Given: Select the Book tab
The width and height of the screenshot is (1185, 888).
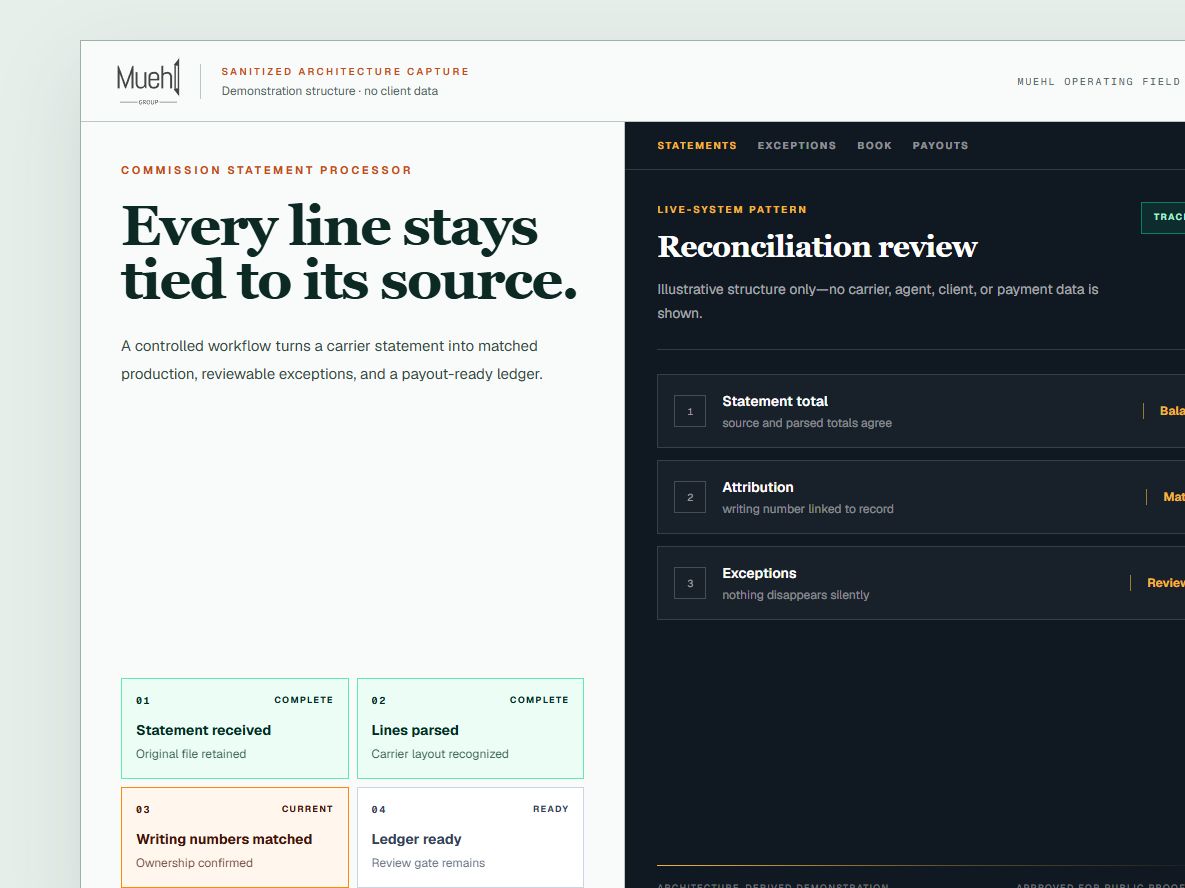Looking at the screenshot, I should [874, 146].
